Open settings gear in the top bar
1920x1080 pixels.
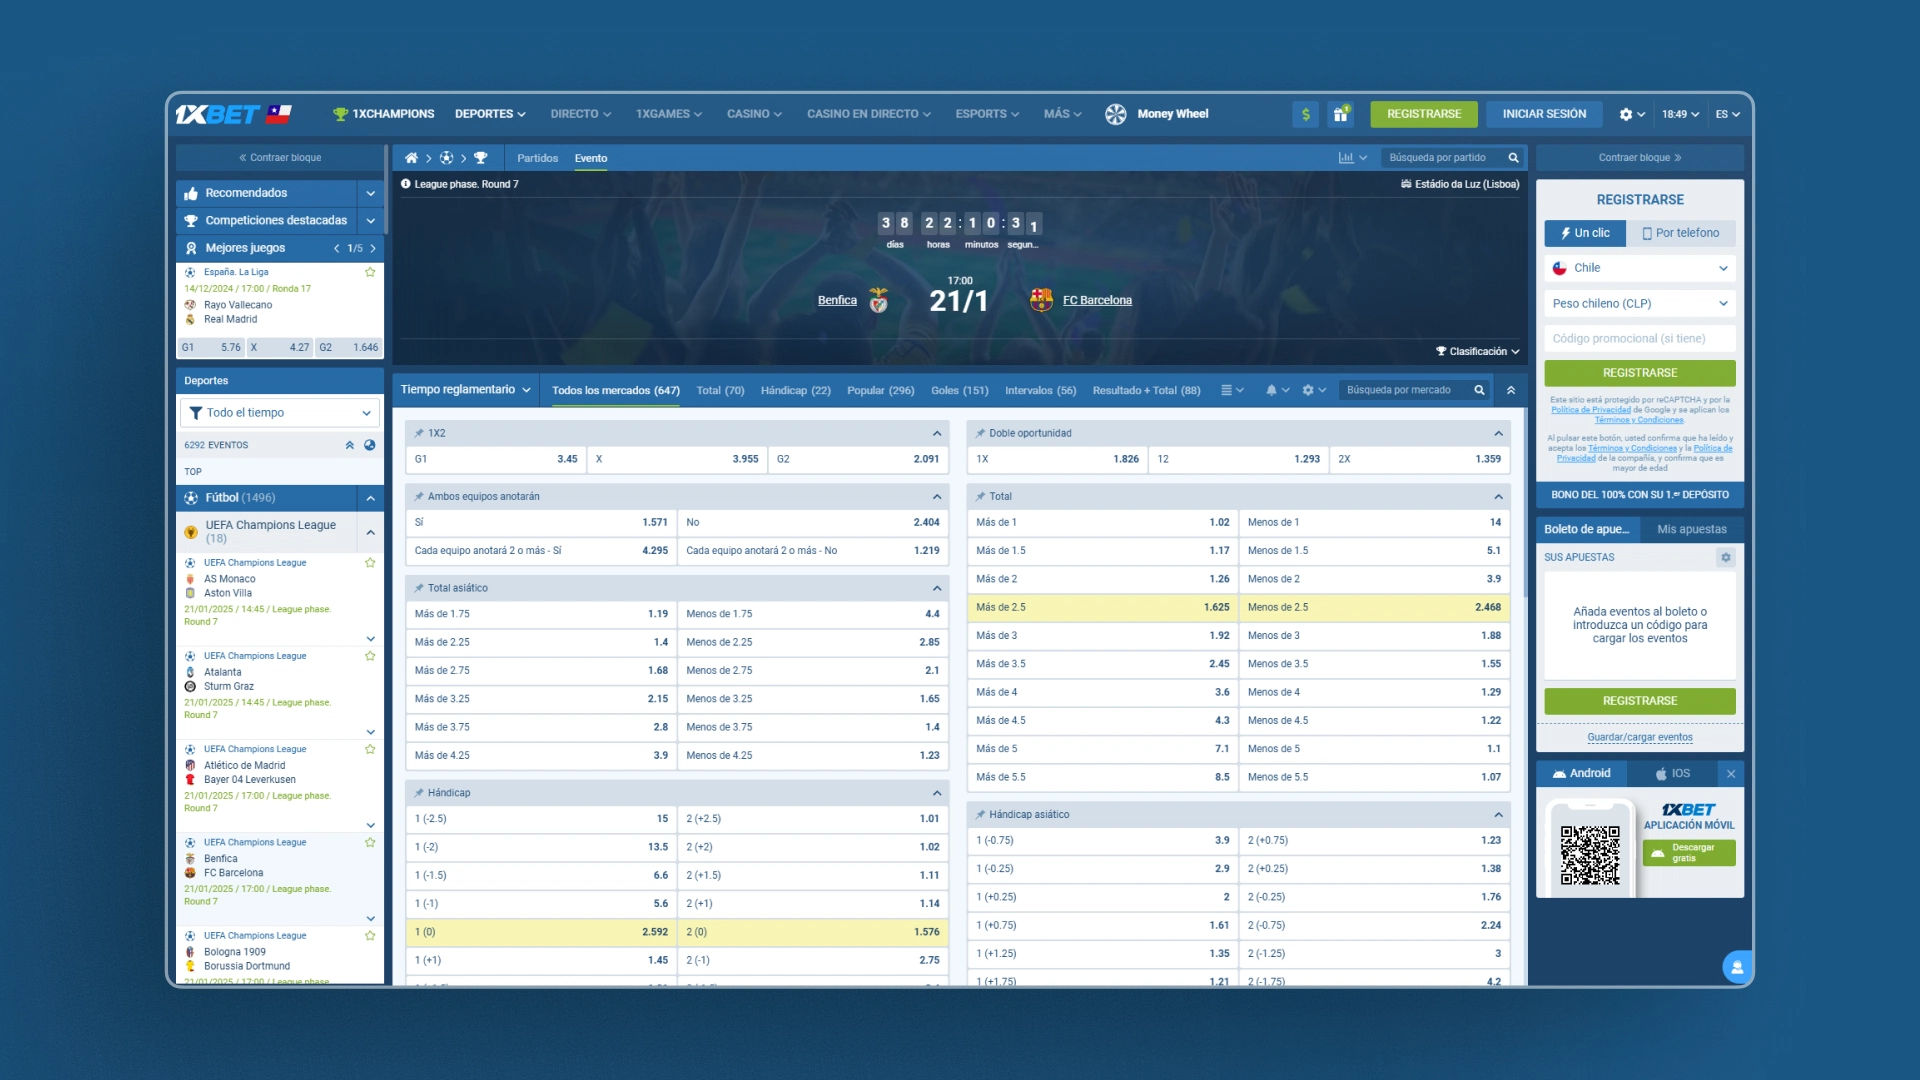tap(1626, 114)
